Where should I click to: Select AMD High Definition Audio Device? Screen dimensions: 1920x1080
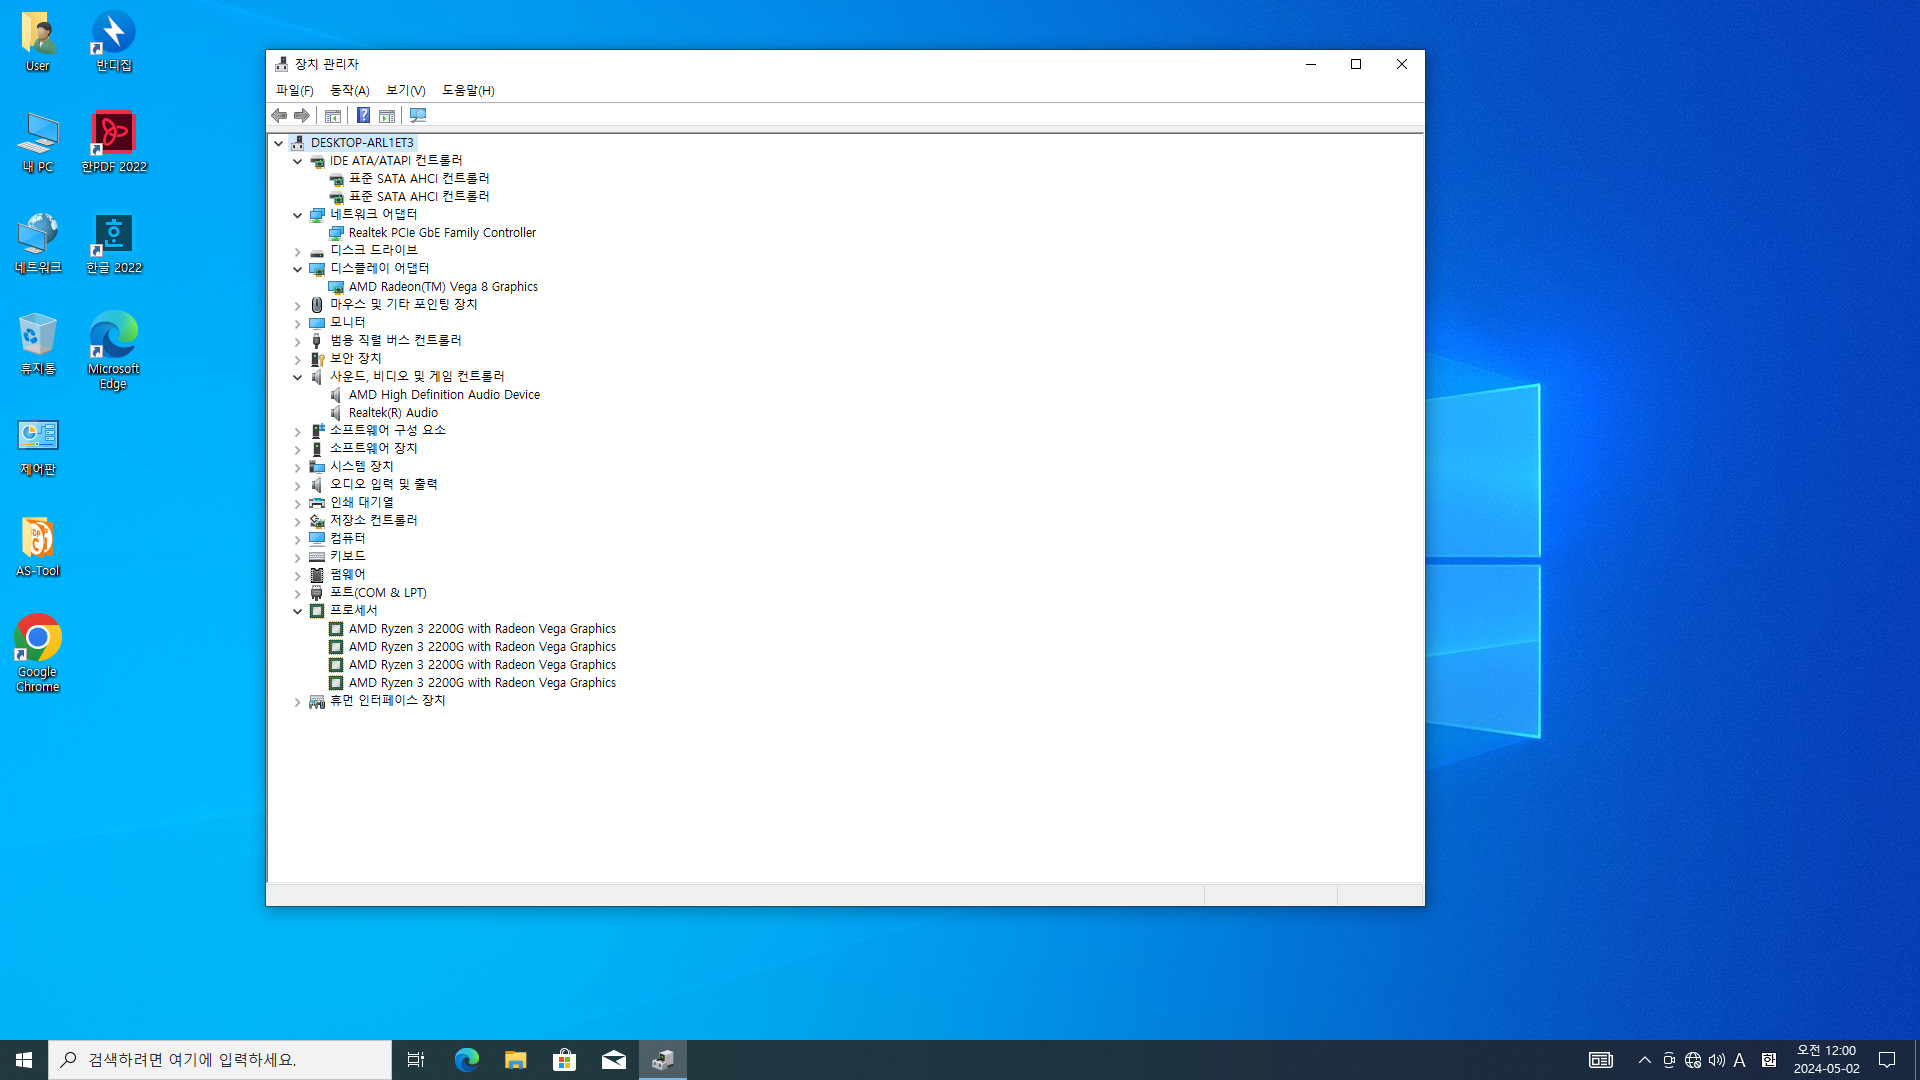coord(444,395)
